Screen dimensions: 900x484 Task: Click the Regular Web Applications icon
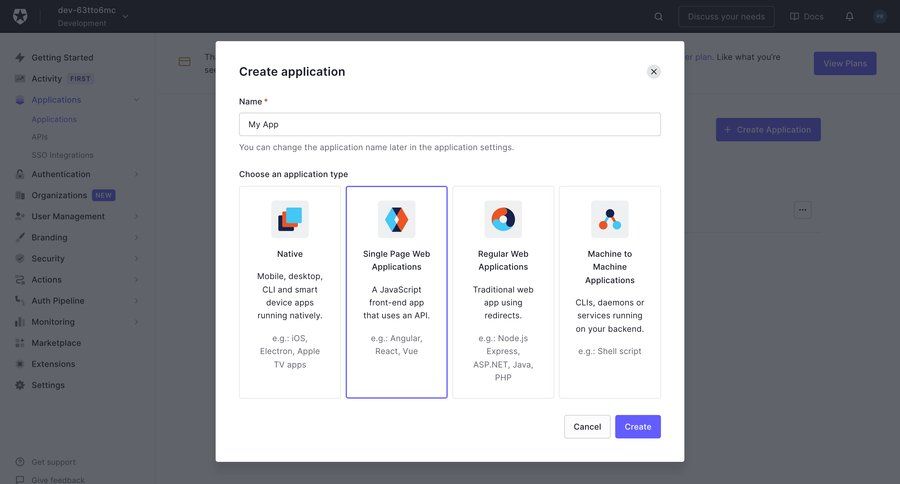click(503, 219)
